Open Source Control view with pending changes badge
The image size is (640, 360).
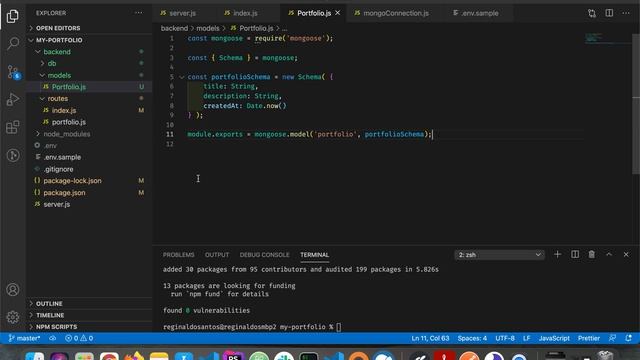pos(13,72)
